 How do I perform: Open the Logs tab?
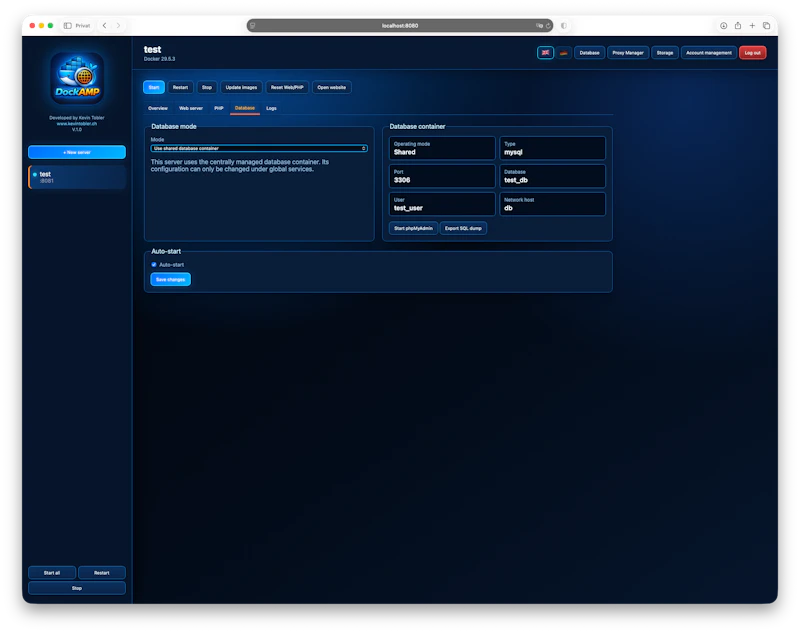coord(271,108)
